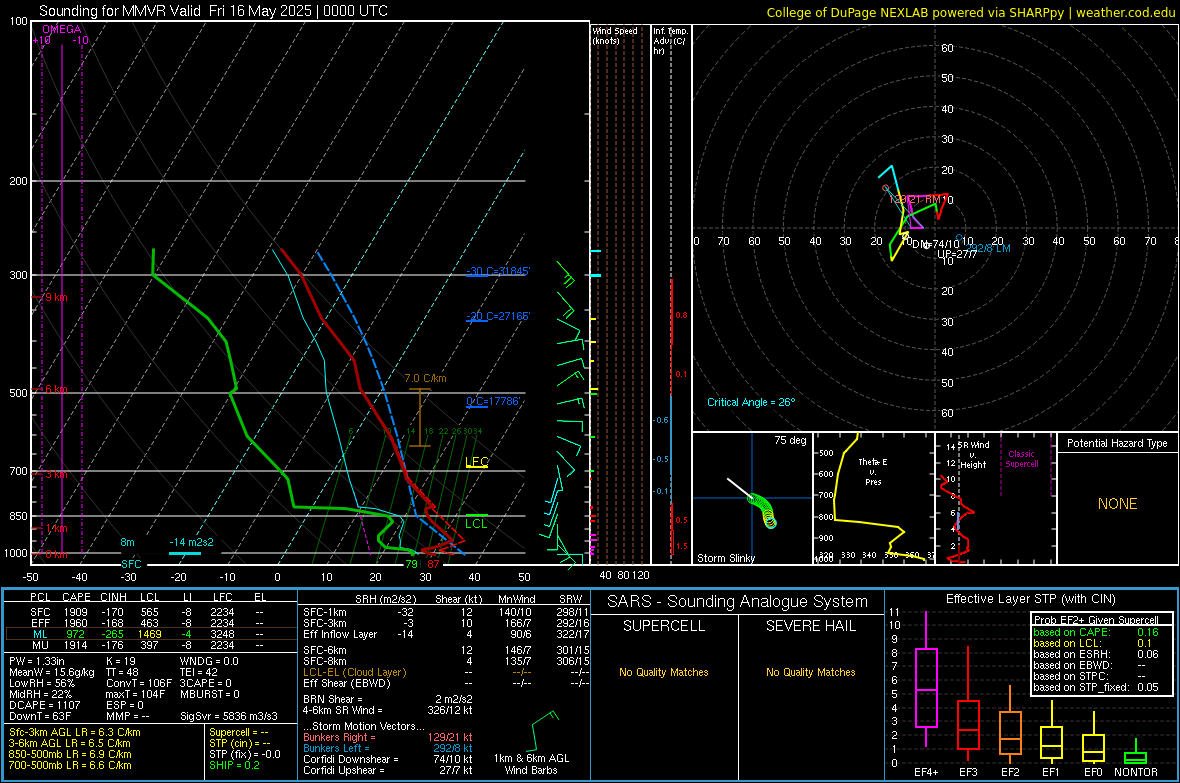Screen dimensions: 1180x783
Task: Click the green 'SHIP = 0.2' value
Action: point(234,765)
